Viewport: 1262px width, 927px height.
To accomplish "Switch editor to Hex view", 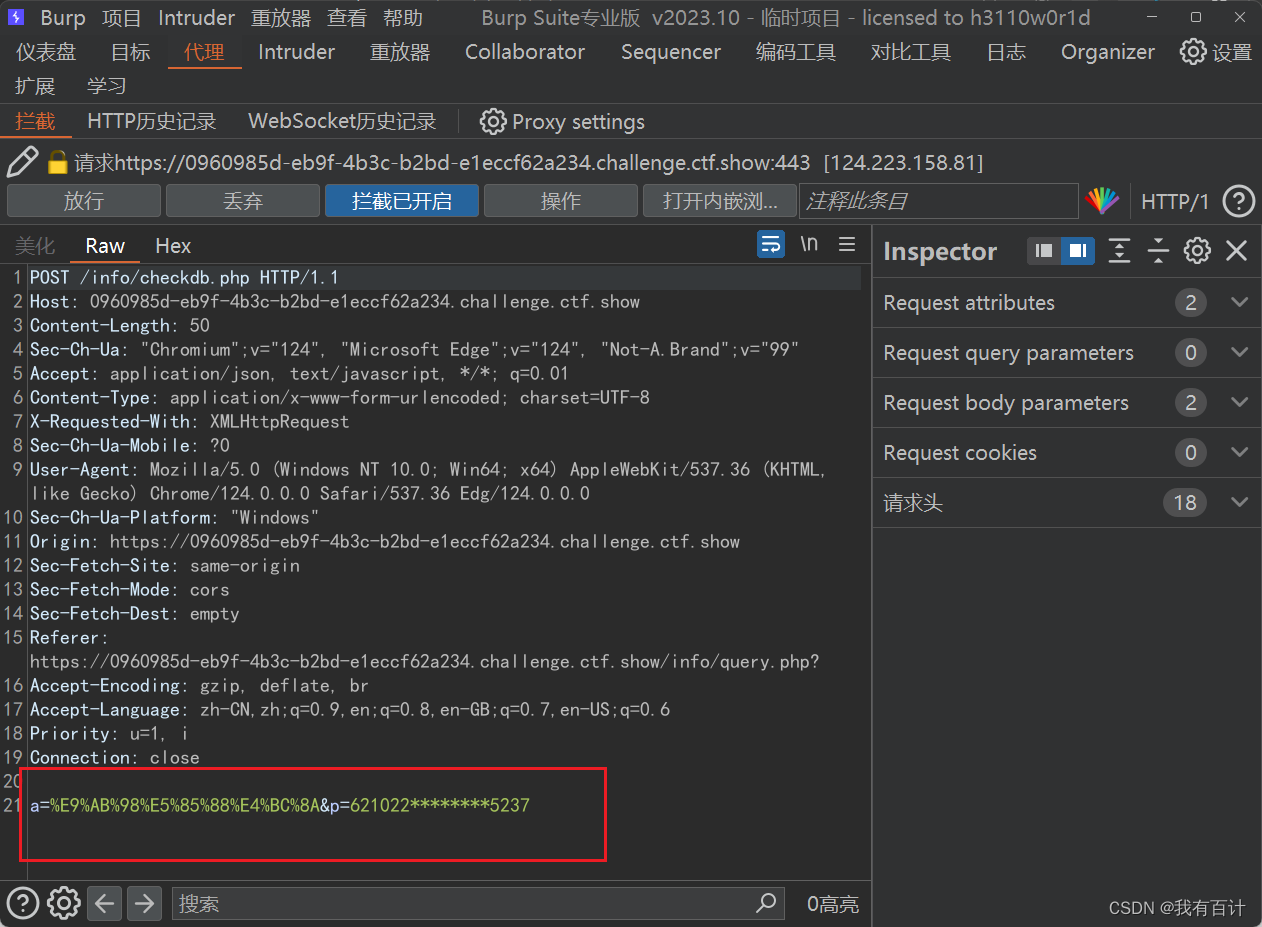I will 173,246.
